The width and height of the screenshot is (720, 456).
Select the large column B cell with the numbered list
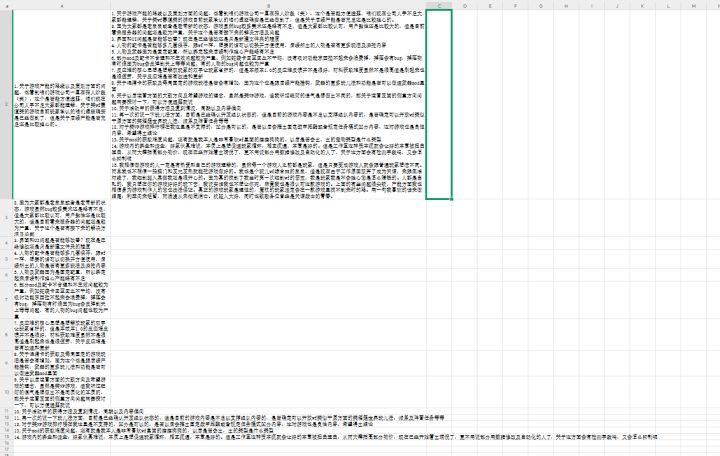coord(268,104)
